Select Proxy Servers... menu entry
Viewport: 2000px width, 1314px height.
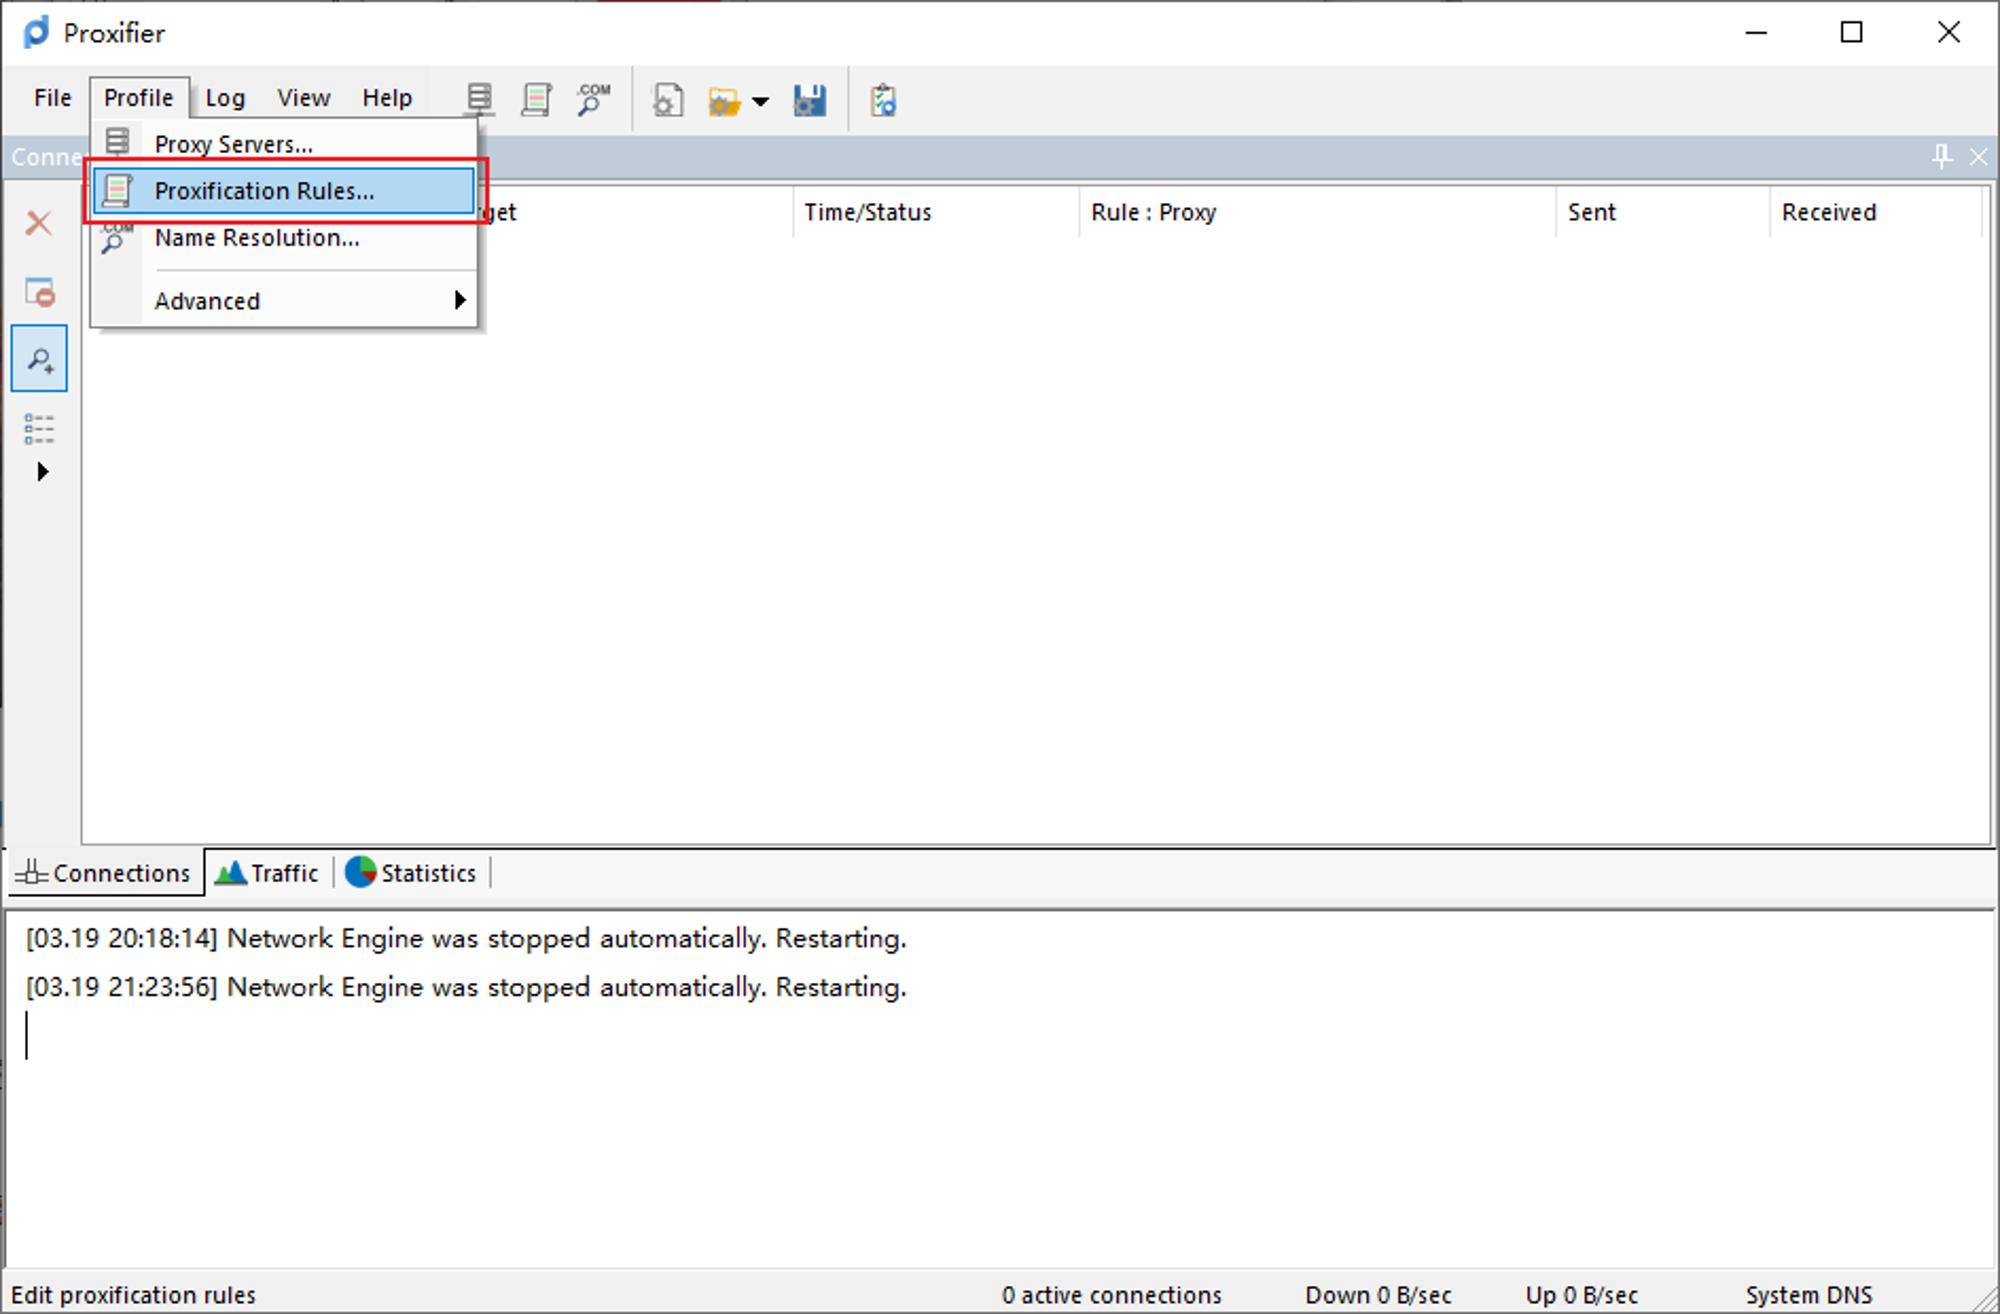(284, 144)
